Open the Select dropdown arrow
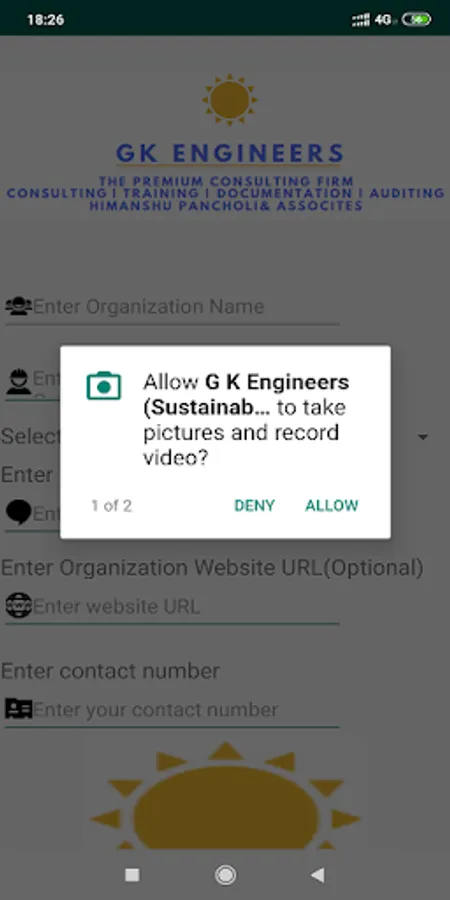Screen dimensions: 450x900 pyautogui.click(x=423, y=437)
